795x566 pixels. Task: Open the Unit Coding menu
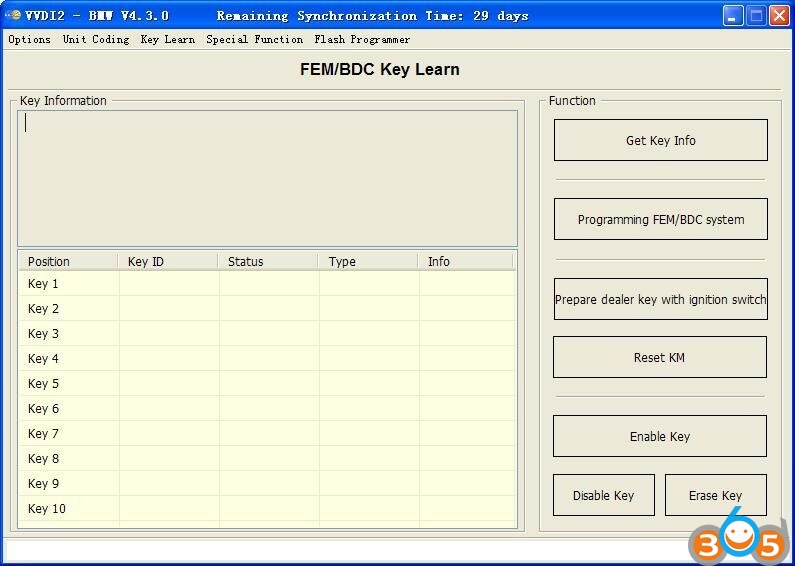tap(96, 40)
